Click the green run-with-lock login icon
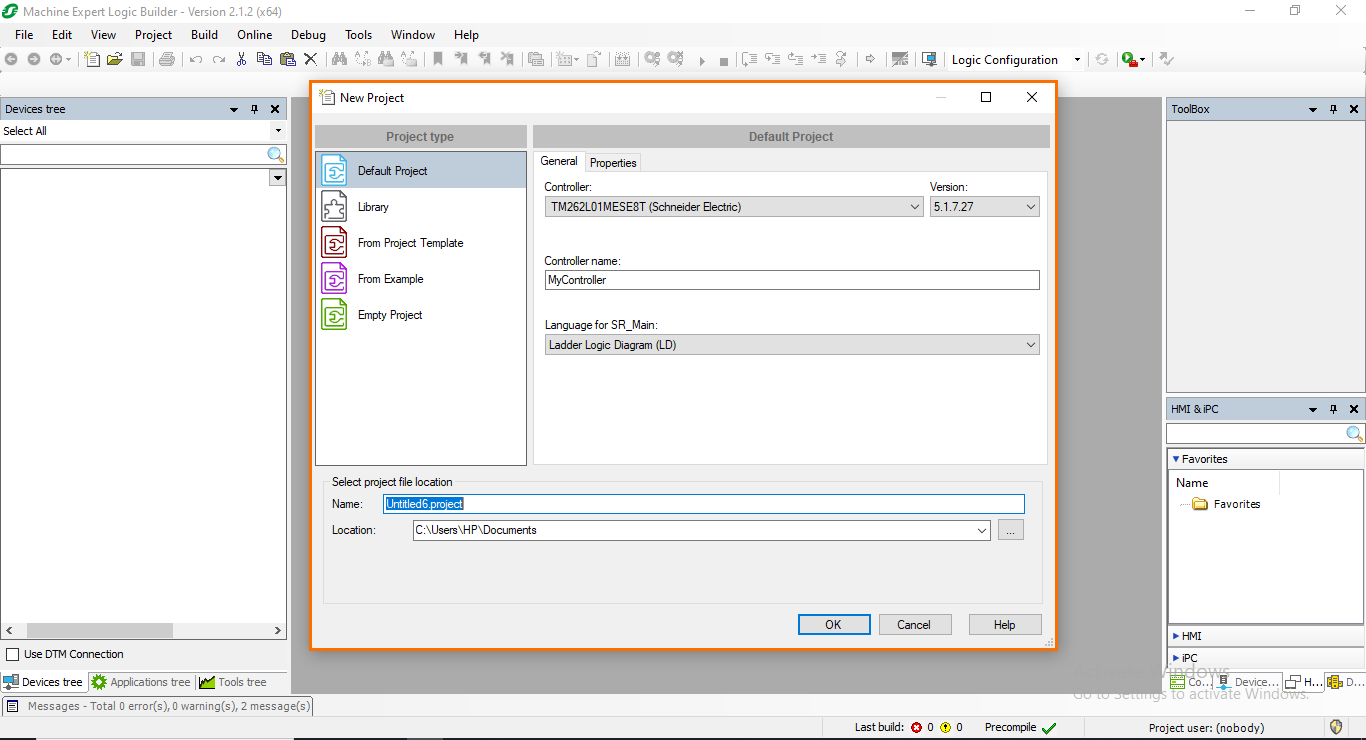 tap(1129, 59)
